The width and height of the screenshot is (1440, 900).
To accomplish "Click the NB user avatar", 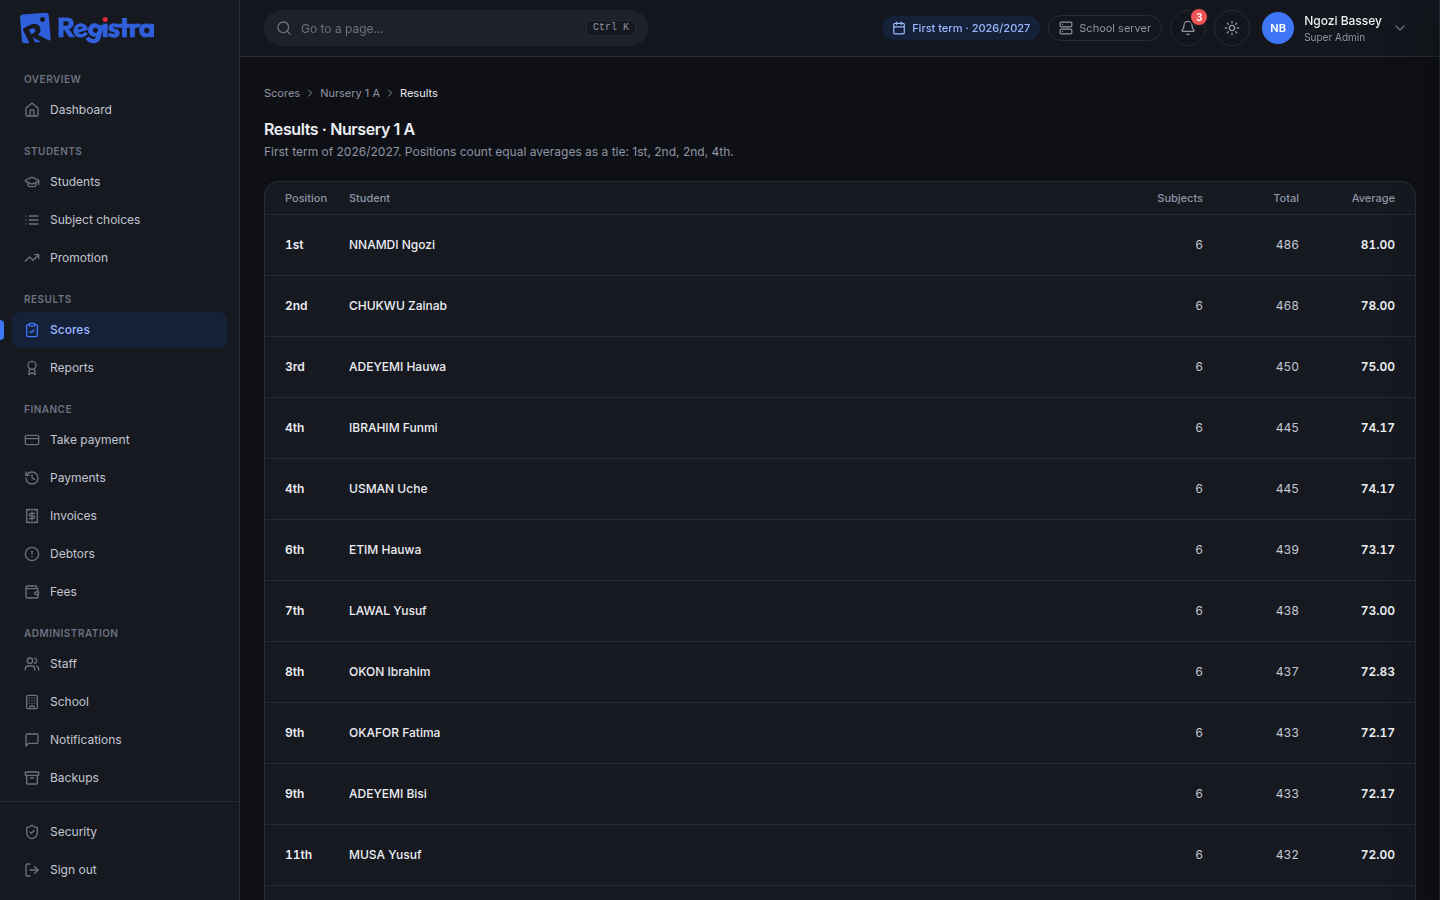I will tap(1278, 28).
